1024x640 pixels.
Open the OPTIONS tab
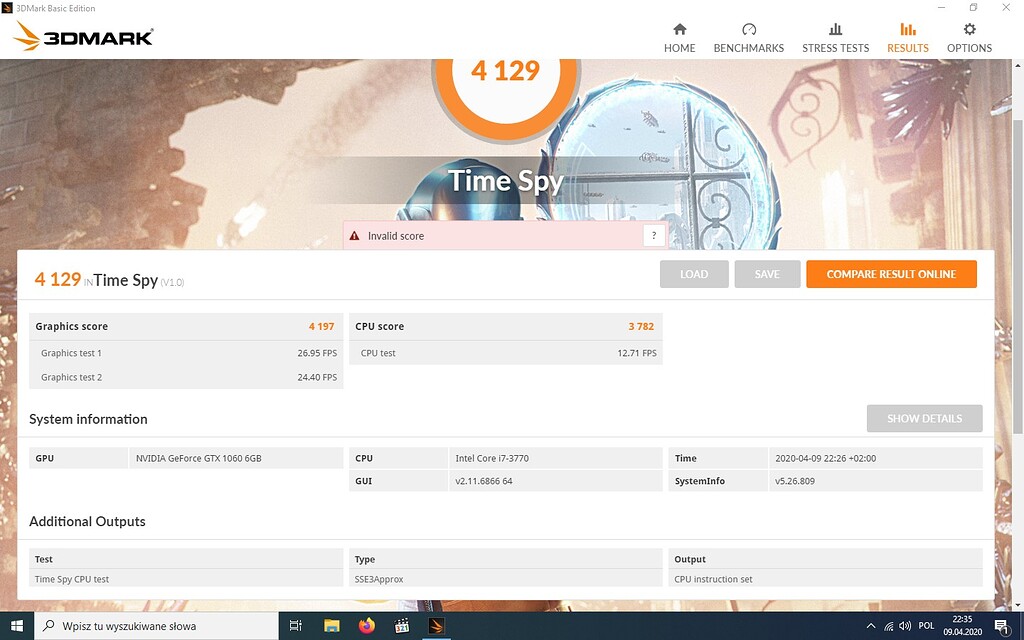[x=969, y=38]
